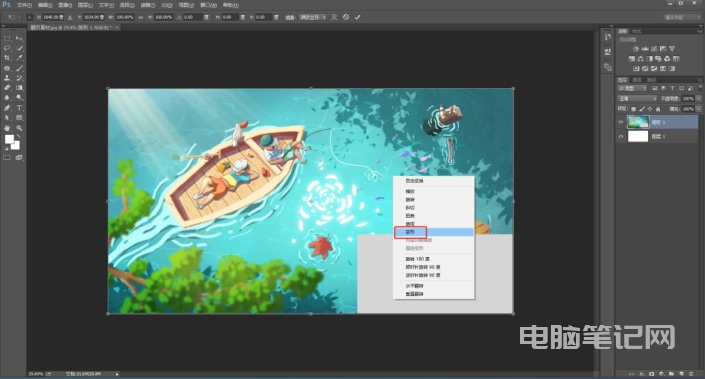This screenshot has height=379, width=705.
Task: Toggle warp mode icon in options bar
Action: pyautogui.click(x=334, y=17)
